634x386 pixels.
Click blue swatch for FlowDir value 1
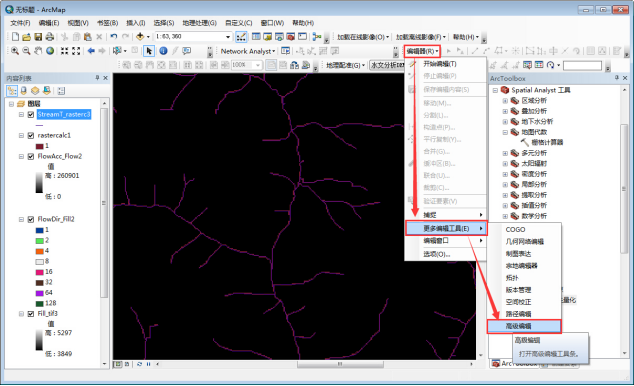39,230
